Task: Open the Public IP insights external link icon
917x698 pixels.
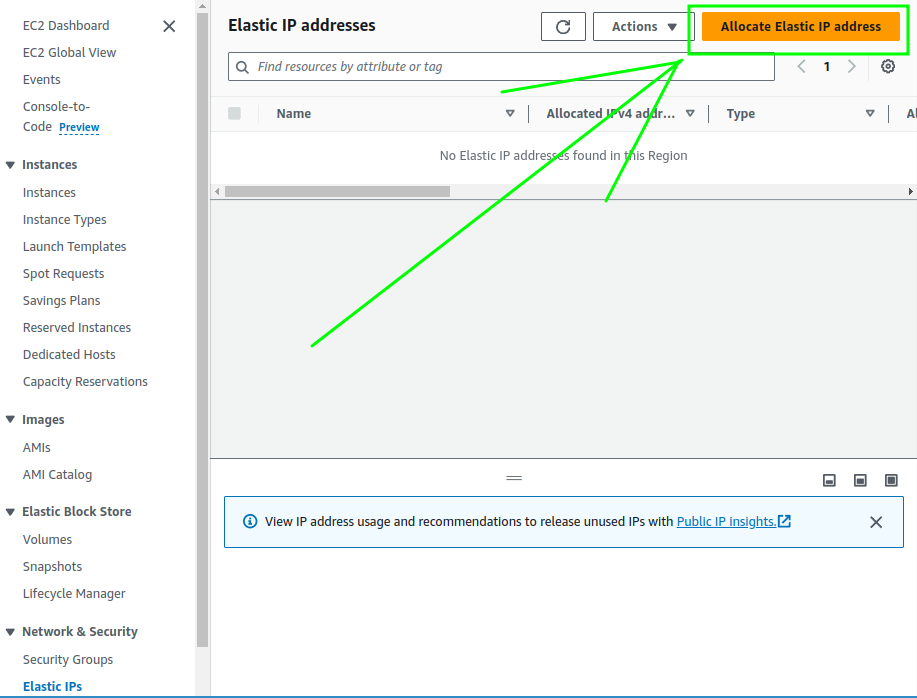Action: (x=785, y=521)
